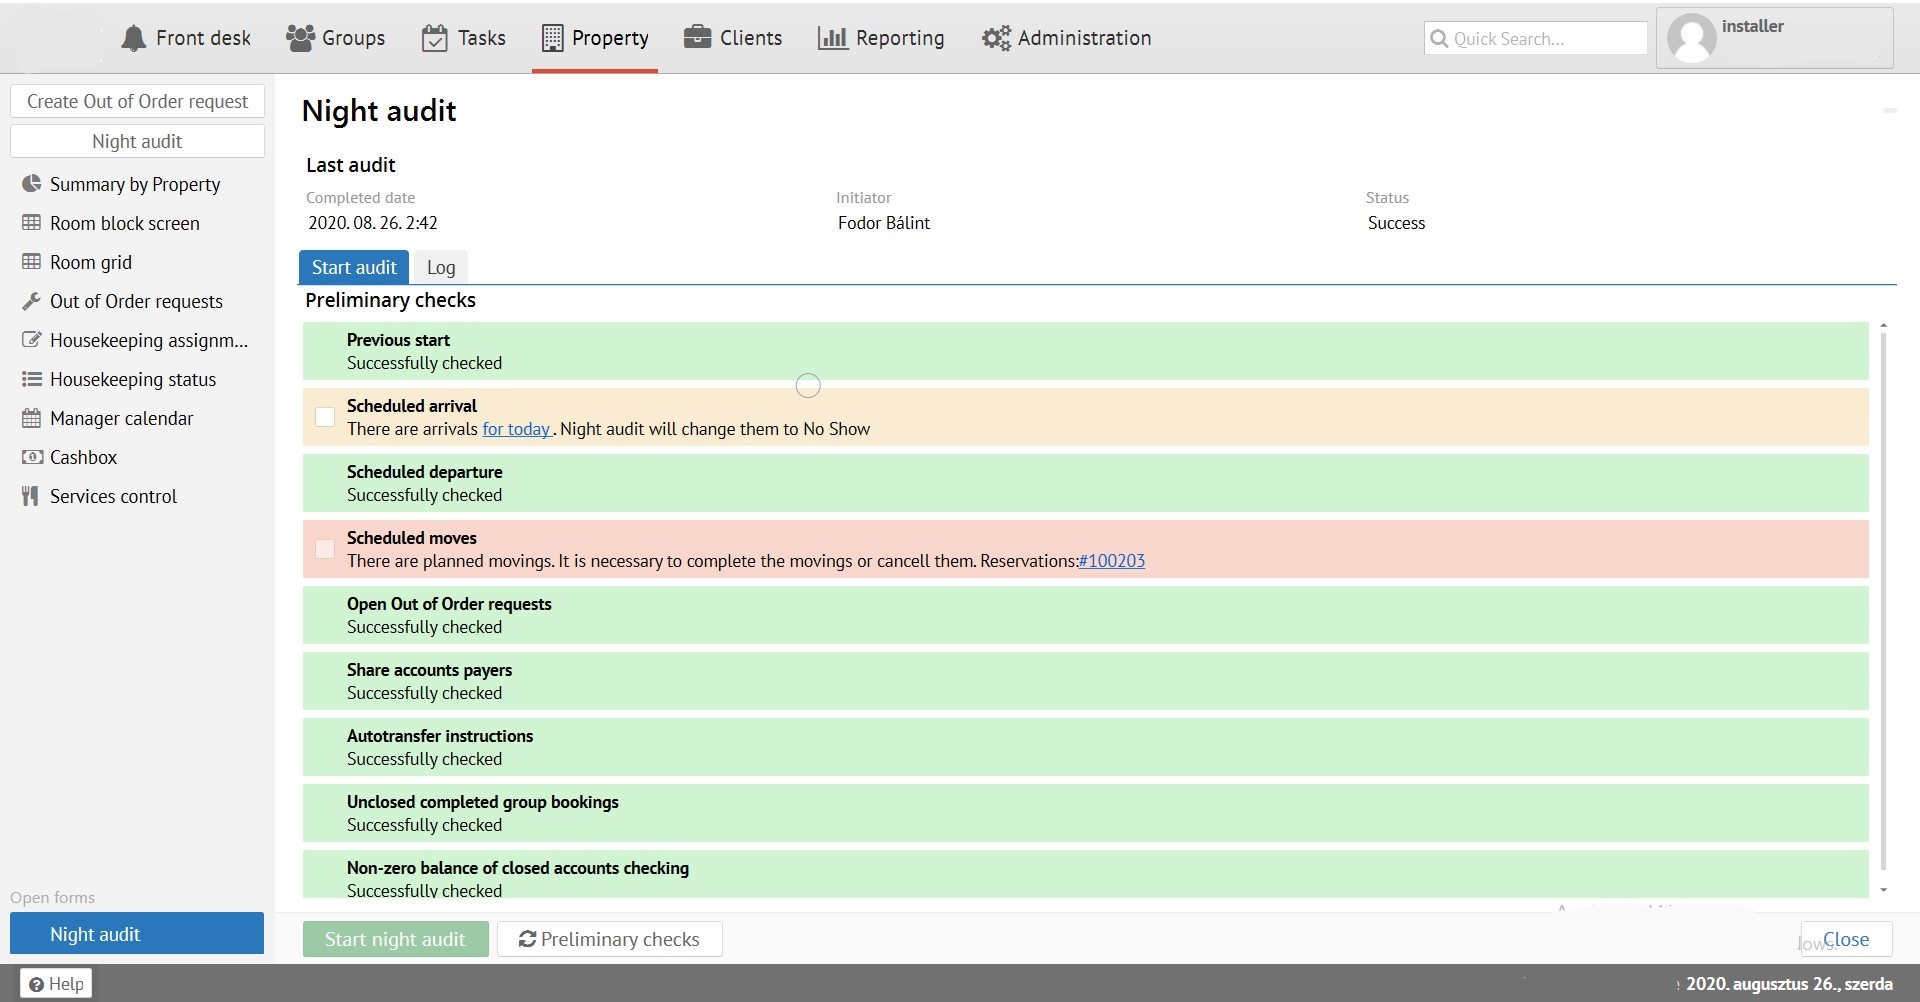Click the Groups people icon
This screenshot has height=1002, width=1920.
(x=300, y=38)
